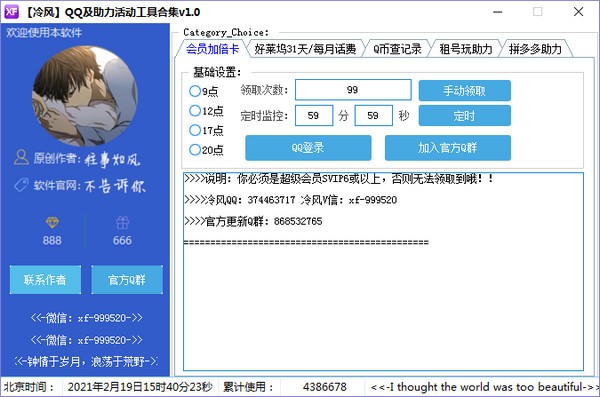Click the gift icon above 666
600x397 pixels.
[122, 222]
